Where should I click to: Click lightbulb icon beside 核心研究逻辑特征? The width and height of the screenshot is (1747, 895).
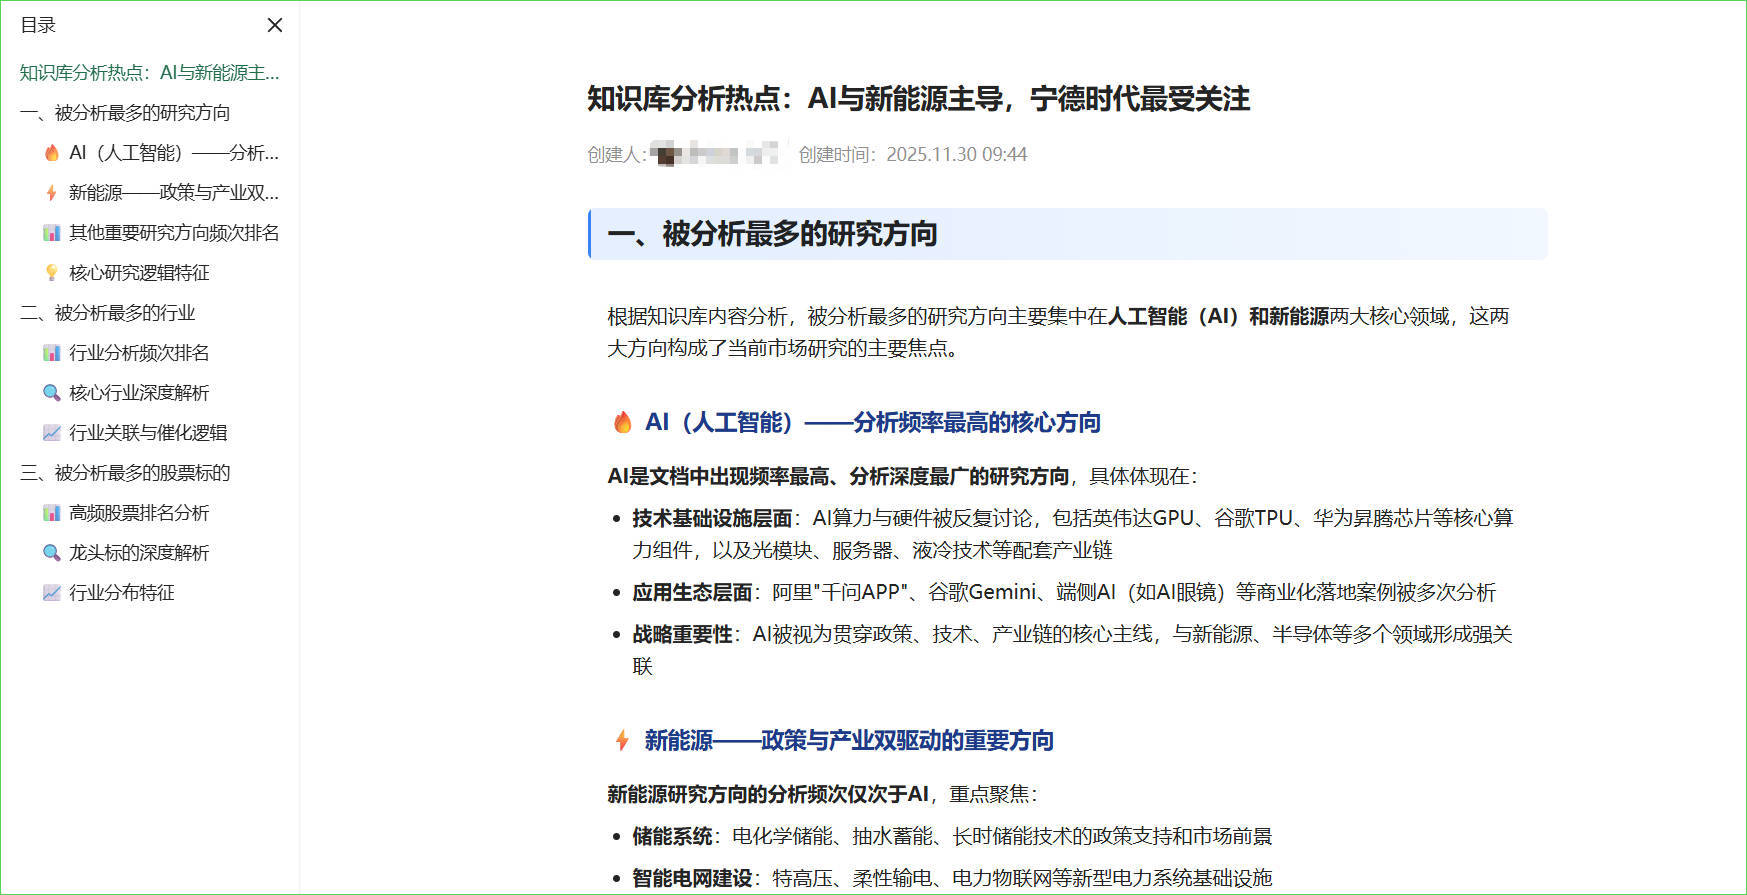click(52, 273)
